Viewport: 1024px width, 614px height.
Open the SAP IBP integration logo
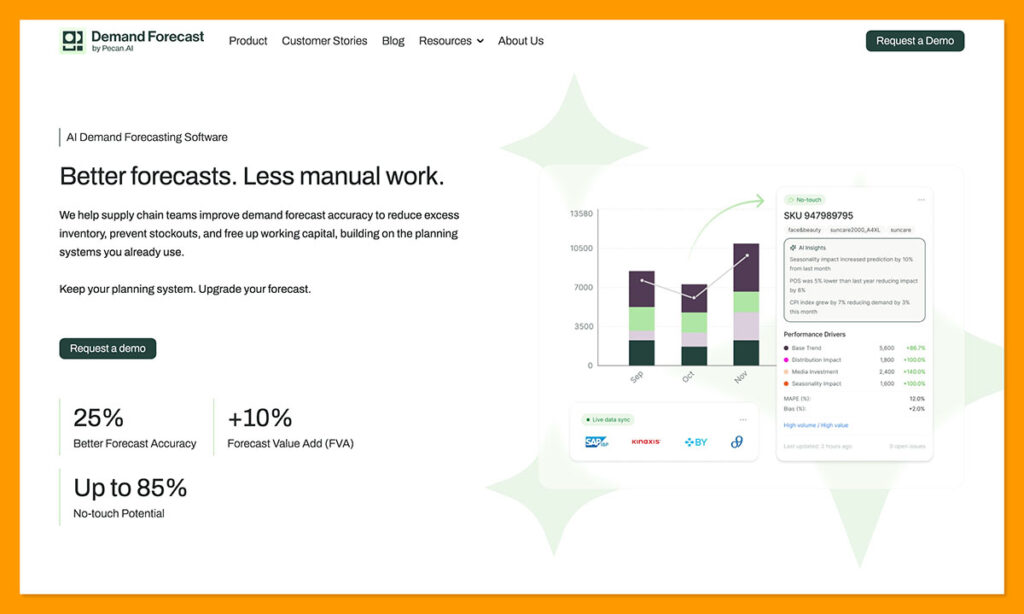(x=596, y=442)
